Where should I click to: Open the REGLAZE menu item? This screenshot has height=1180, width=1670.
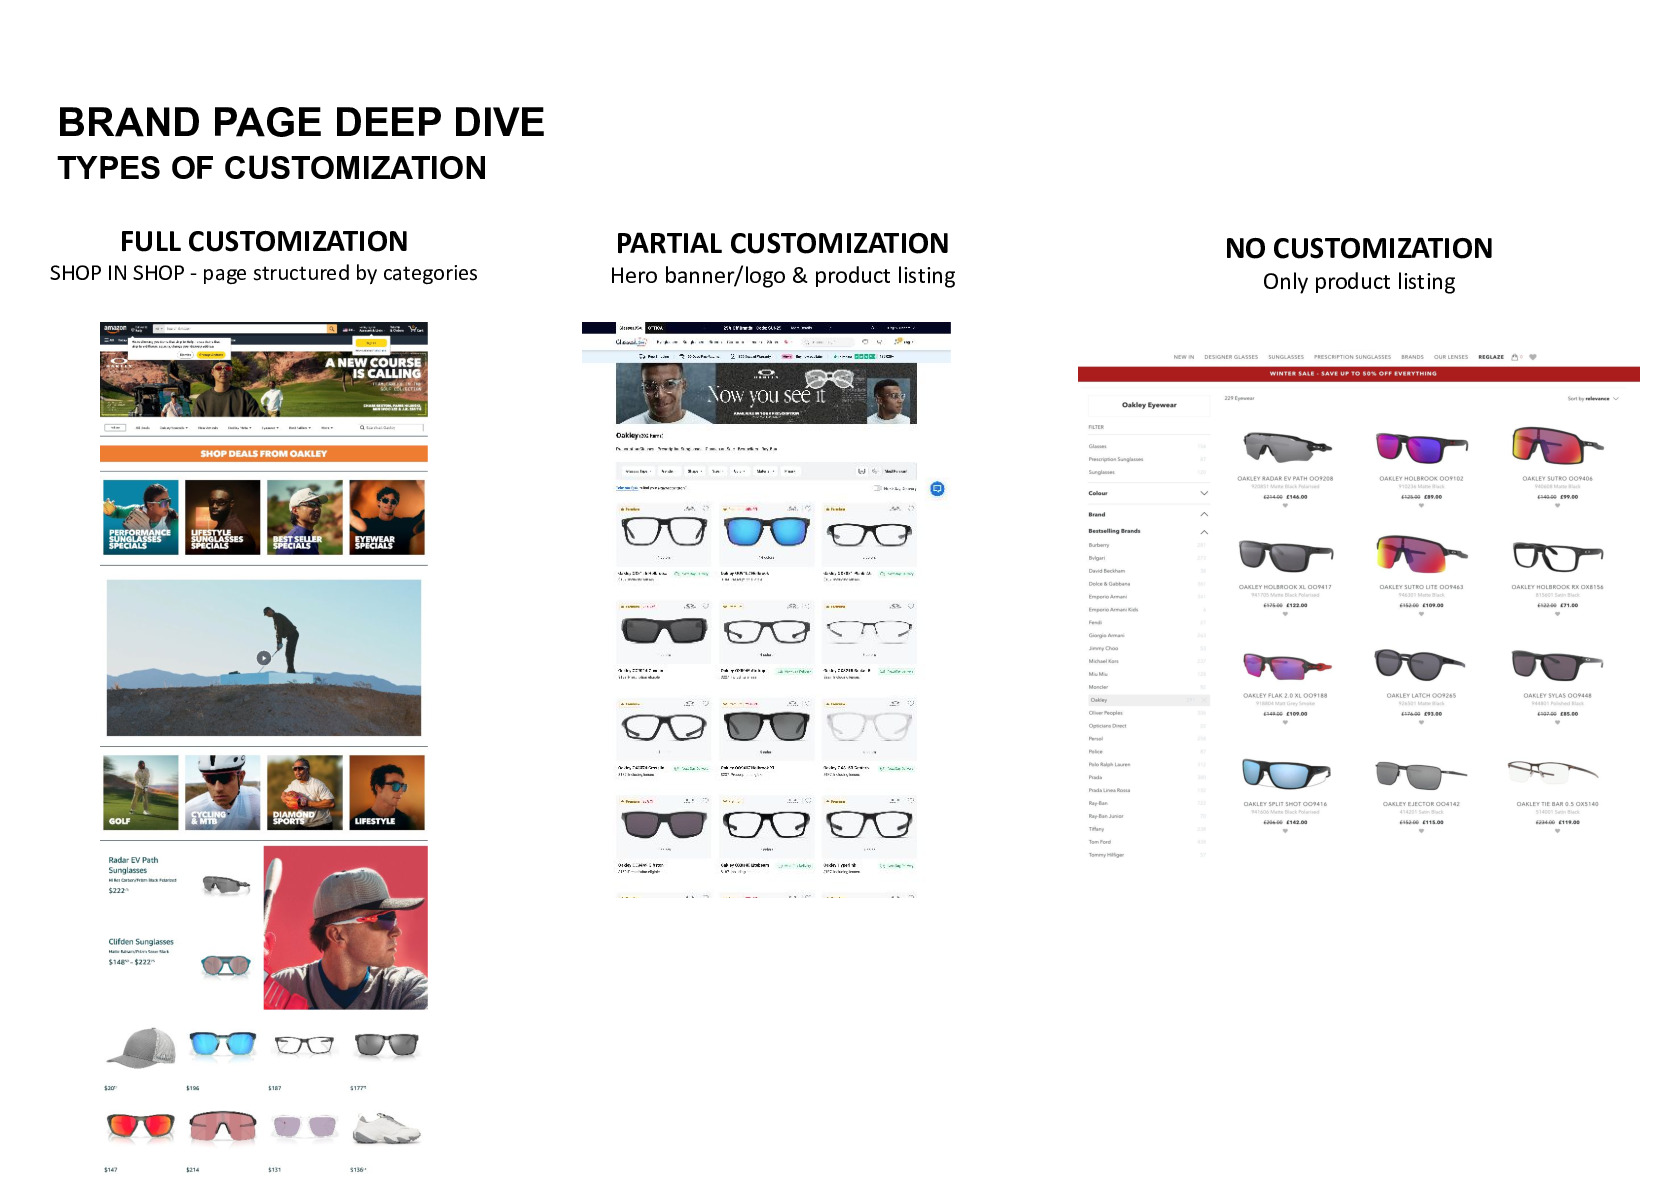click(x=1491, y=357)
